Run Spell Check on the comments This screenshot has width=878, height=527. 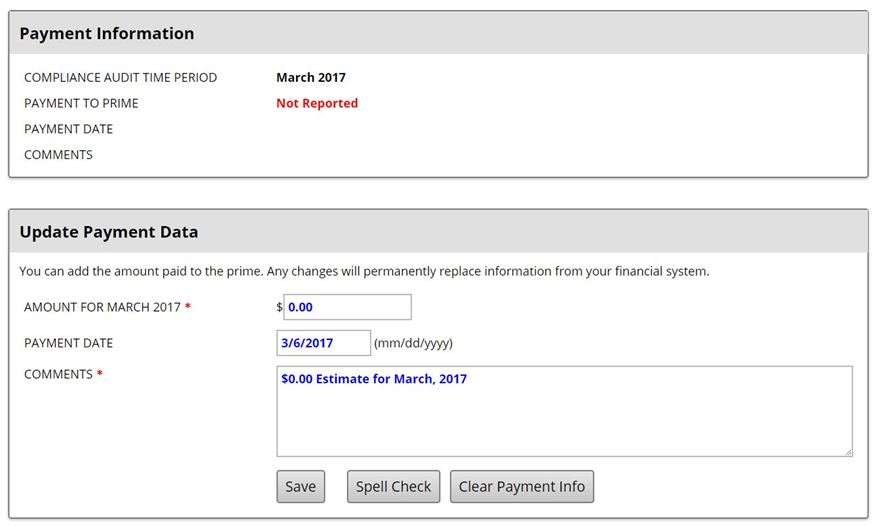pyautogui.click(x=393, y=487)
